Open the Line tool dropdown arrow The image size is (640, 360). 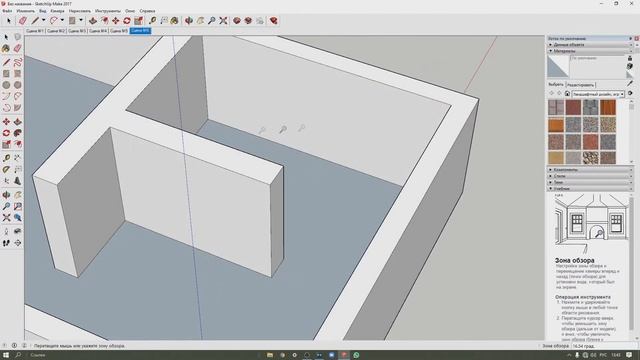pyautogui.click(x=44, y=20)
